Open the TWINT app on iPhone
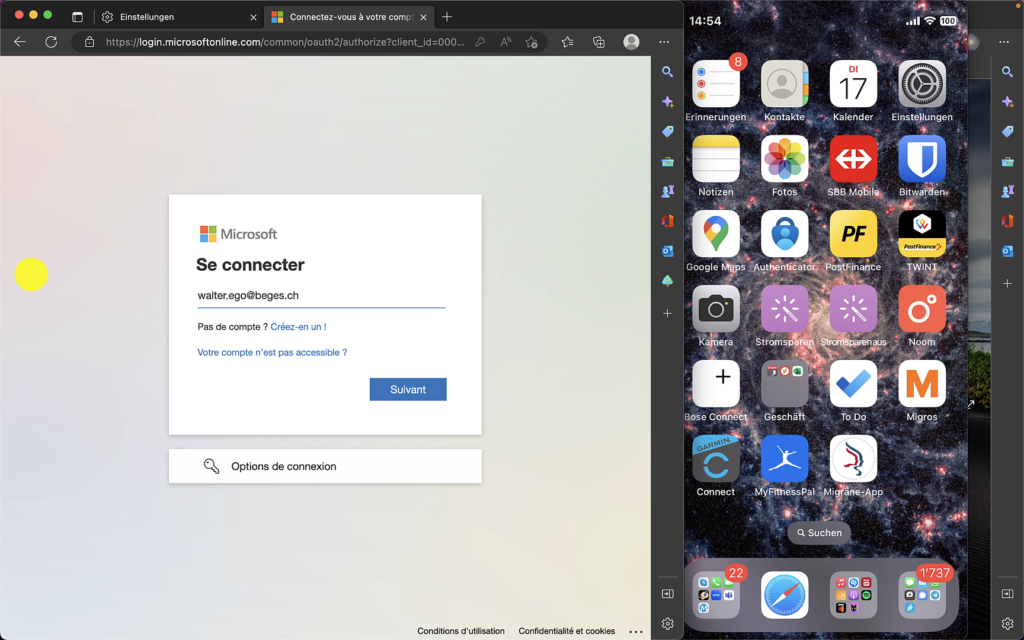 point(921,235)
